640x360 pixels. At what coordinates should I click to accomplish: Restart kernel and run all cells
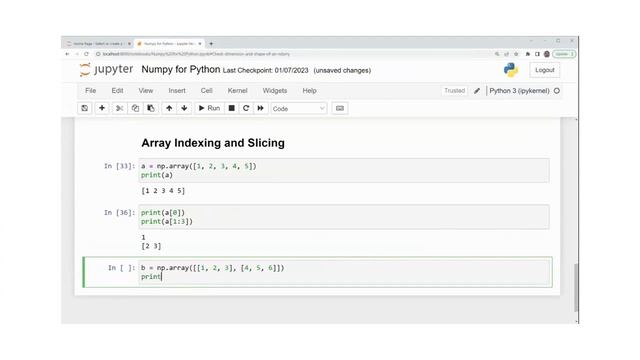click(260, 108)
